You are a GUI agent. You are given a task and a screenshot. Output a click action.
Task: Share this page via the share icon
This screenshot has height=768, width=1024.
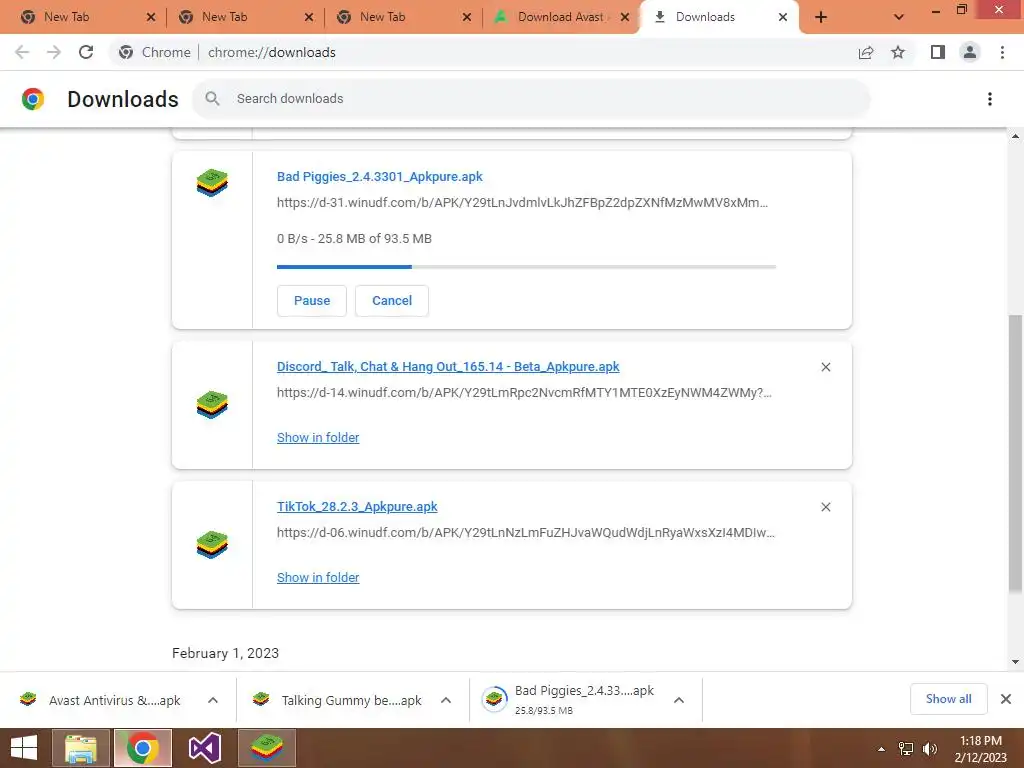tap(866, 52)
